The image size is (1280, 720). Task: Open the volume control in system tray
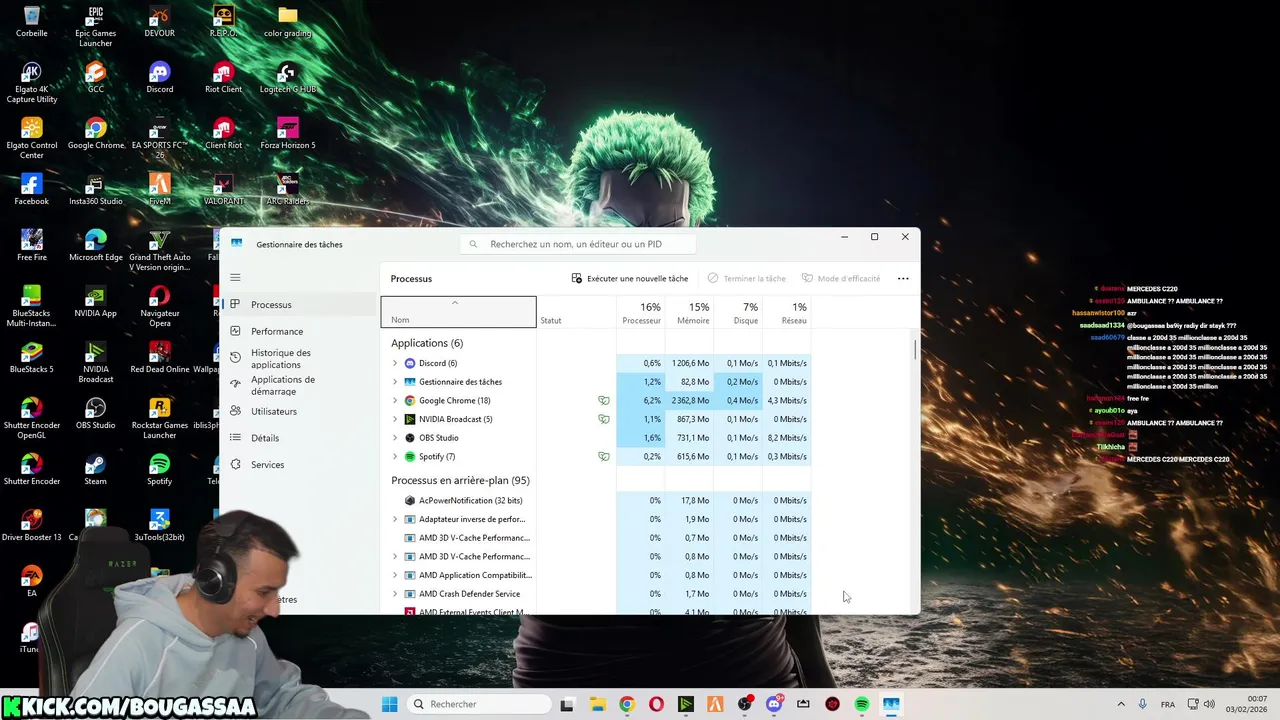click(x=1209, y=704)
